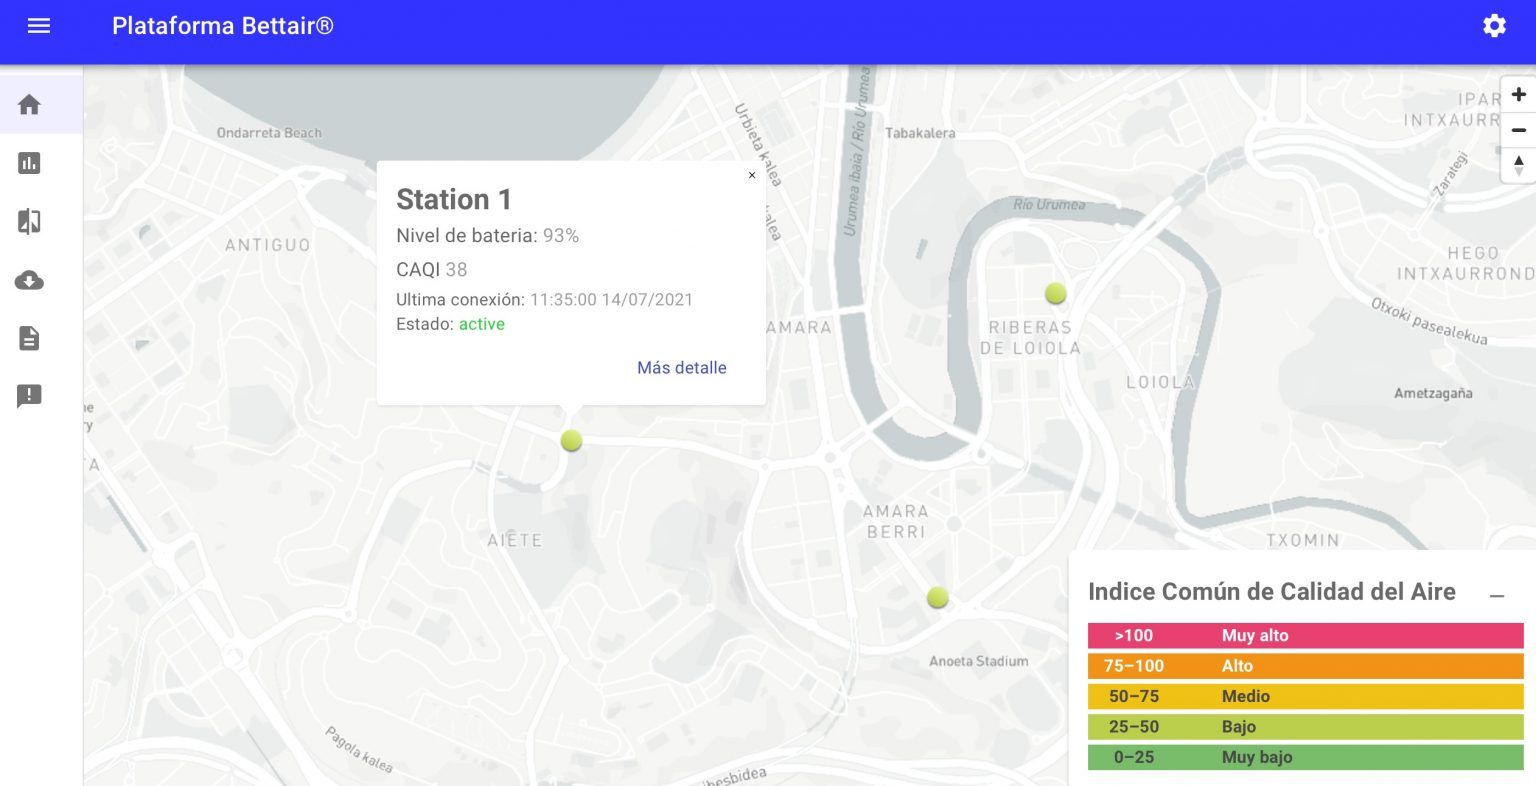Image resolution: width=1536 pixels, height=786 pixels.
Task: Click the map zoom-out minus control
Action: [x=1519, y=130]
